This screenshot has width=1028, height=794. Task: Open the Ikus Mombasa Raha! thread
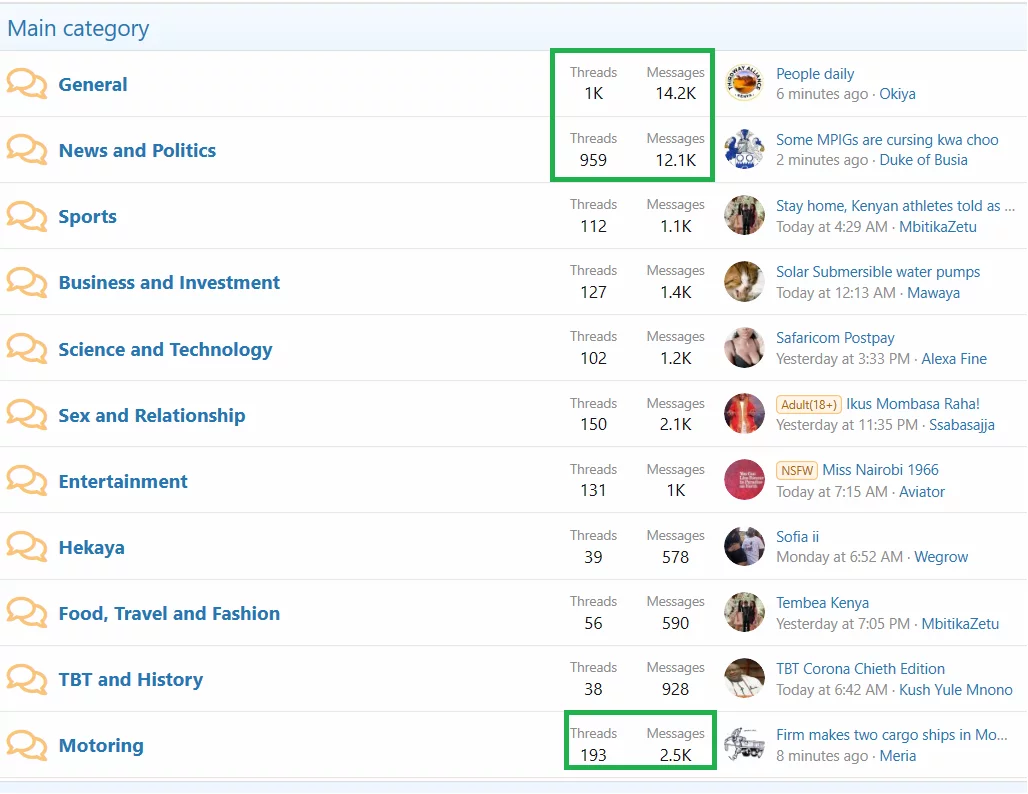(x=913, y=404)
